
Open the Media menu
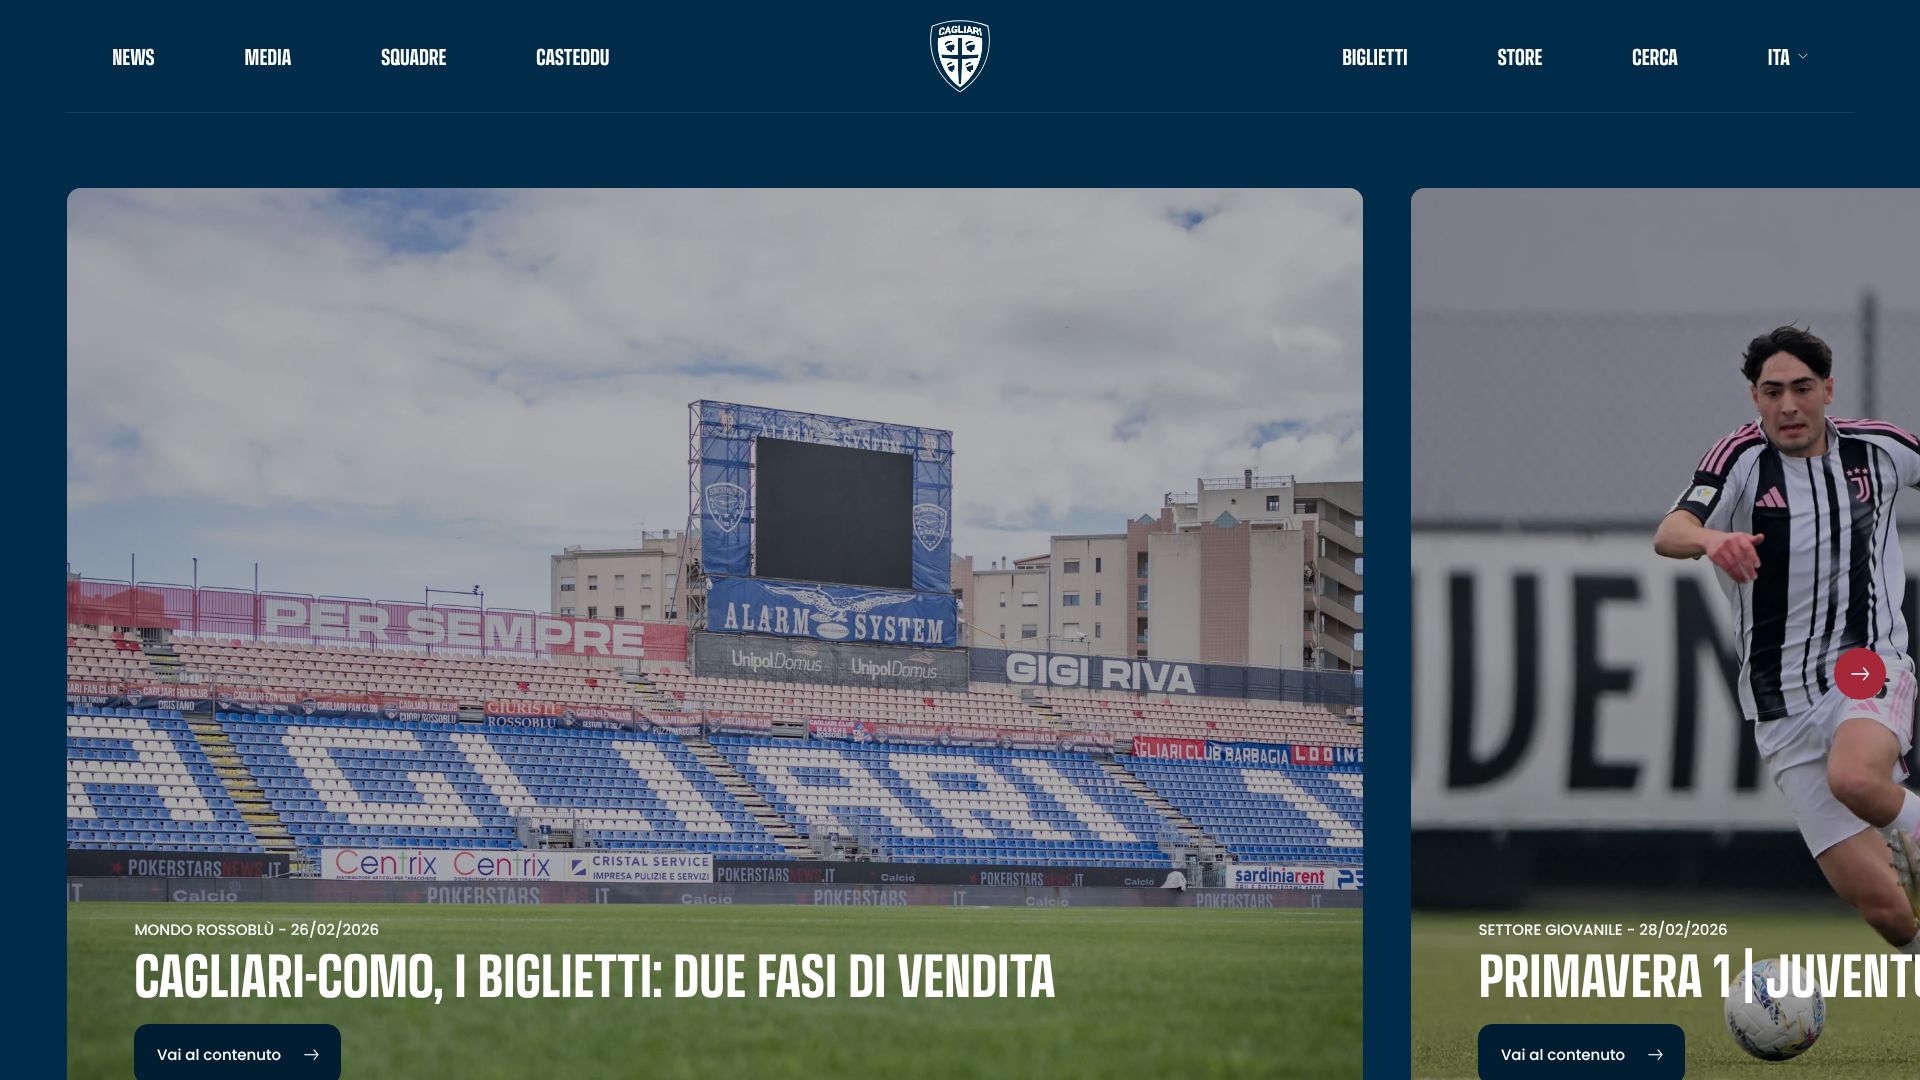pos(268,57)
